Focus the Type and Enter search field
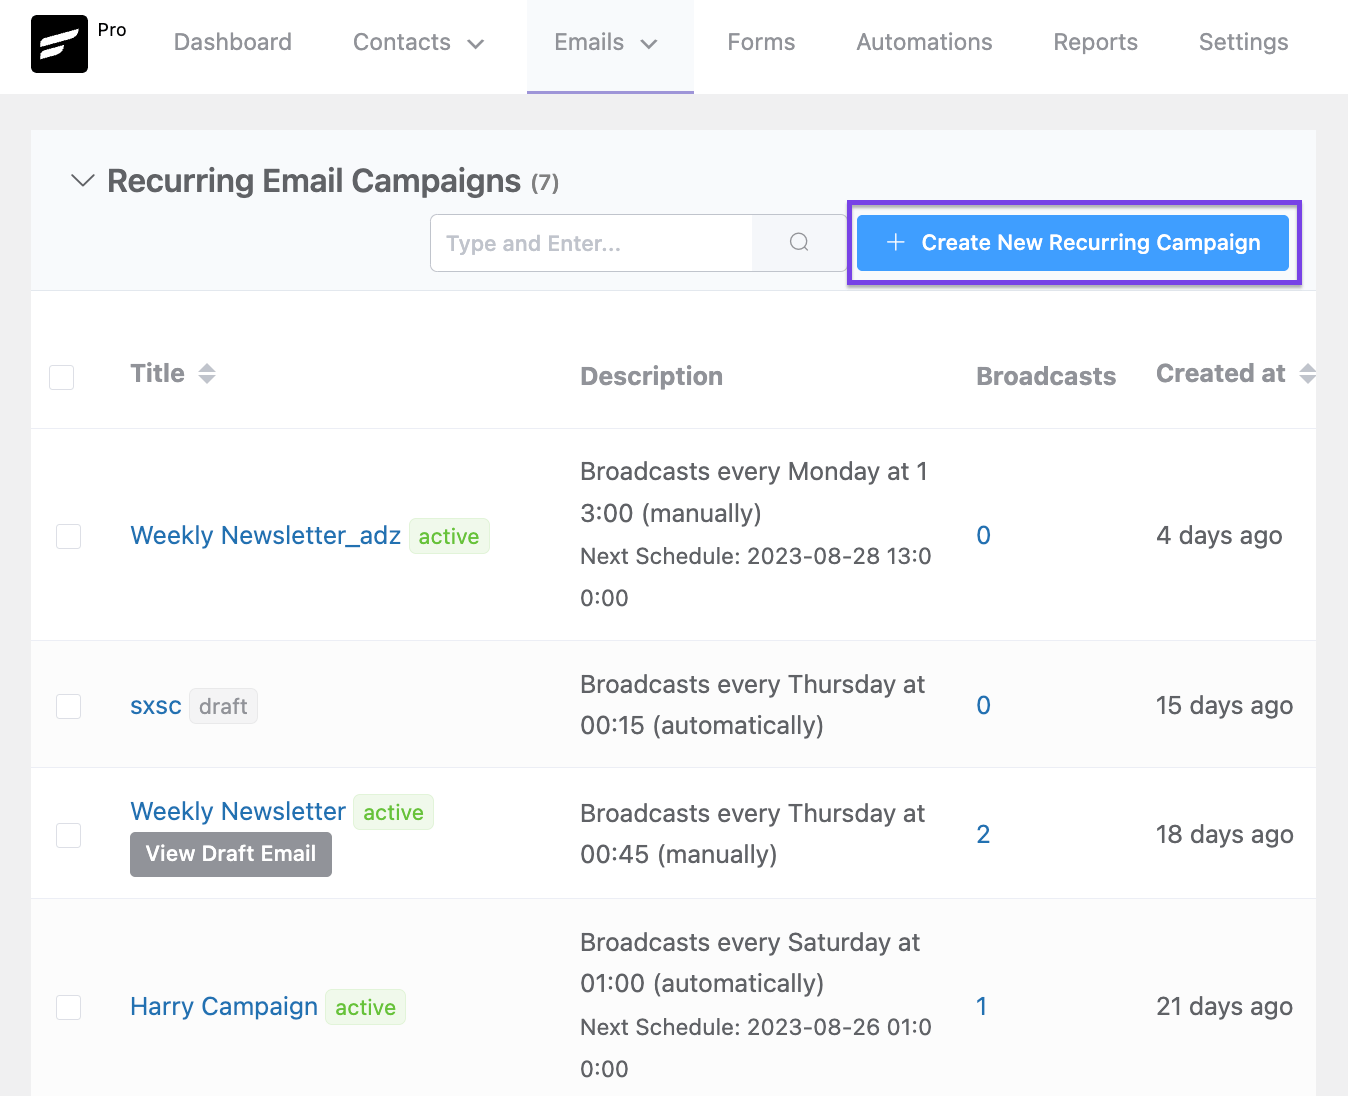Screen dimensions: 1348x1096 click(x=591, y=243)
